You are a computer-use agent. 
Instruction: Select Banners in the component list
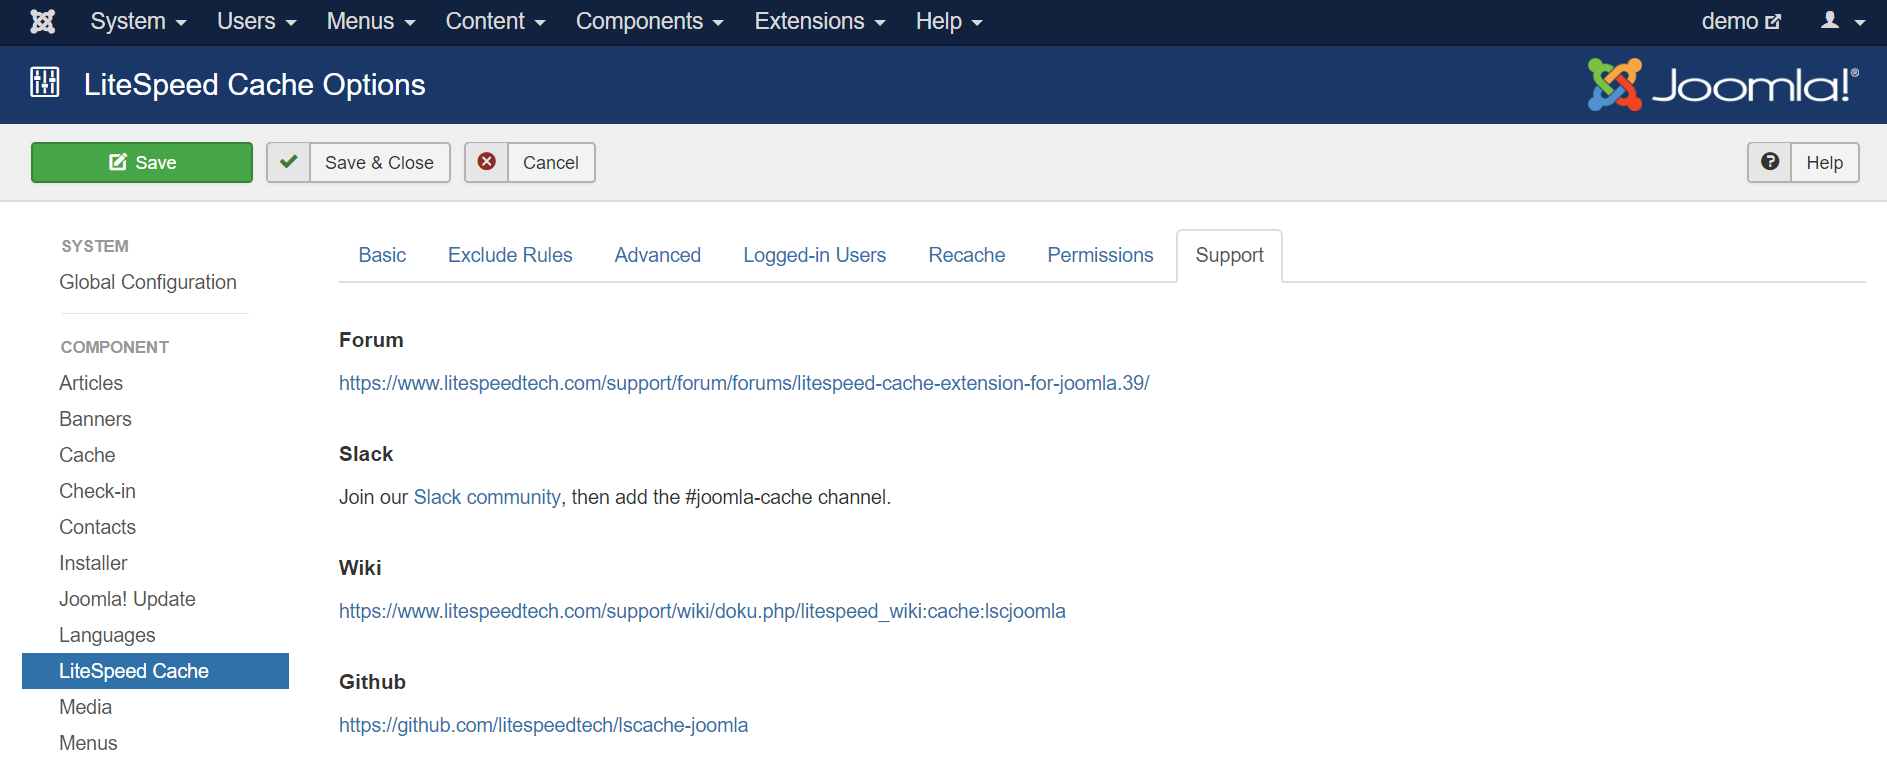[x=95, y=419]
